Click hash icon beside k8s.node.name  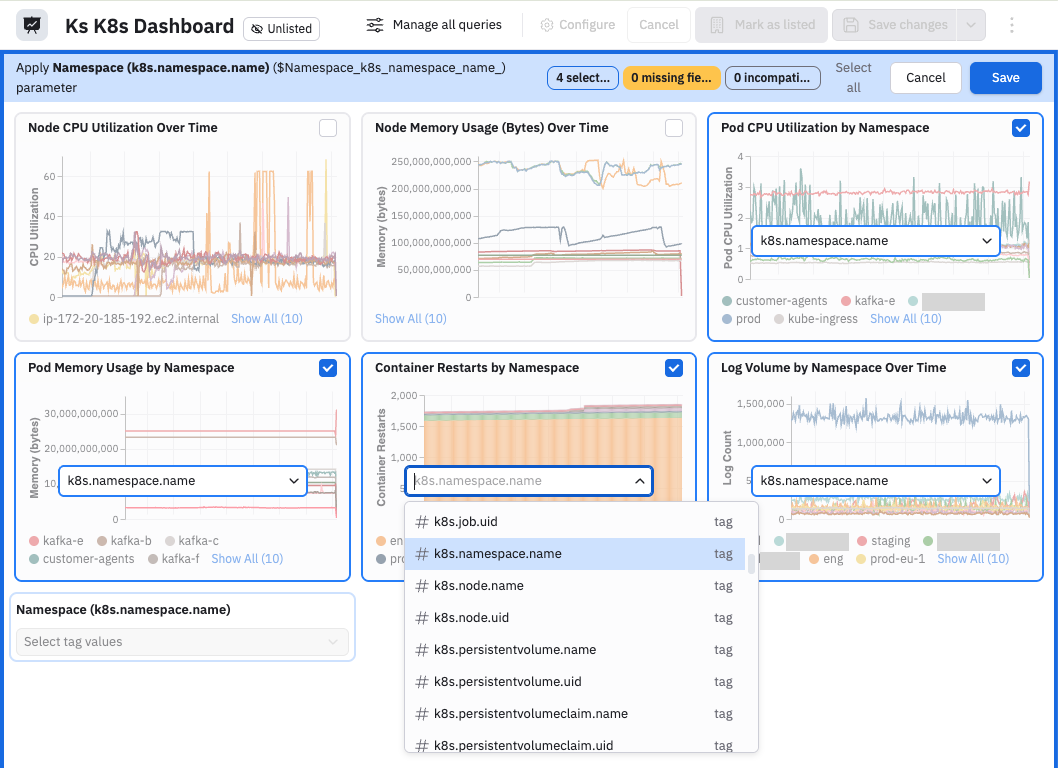[x=422, y=586]
